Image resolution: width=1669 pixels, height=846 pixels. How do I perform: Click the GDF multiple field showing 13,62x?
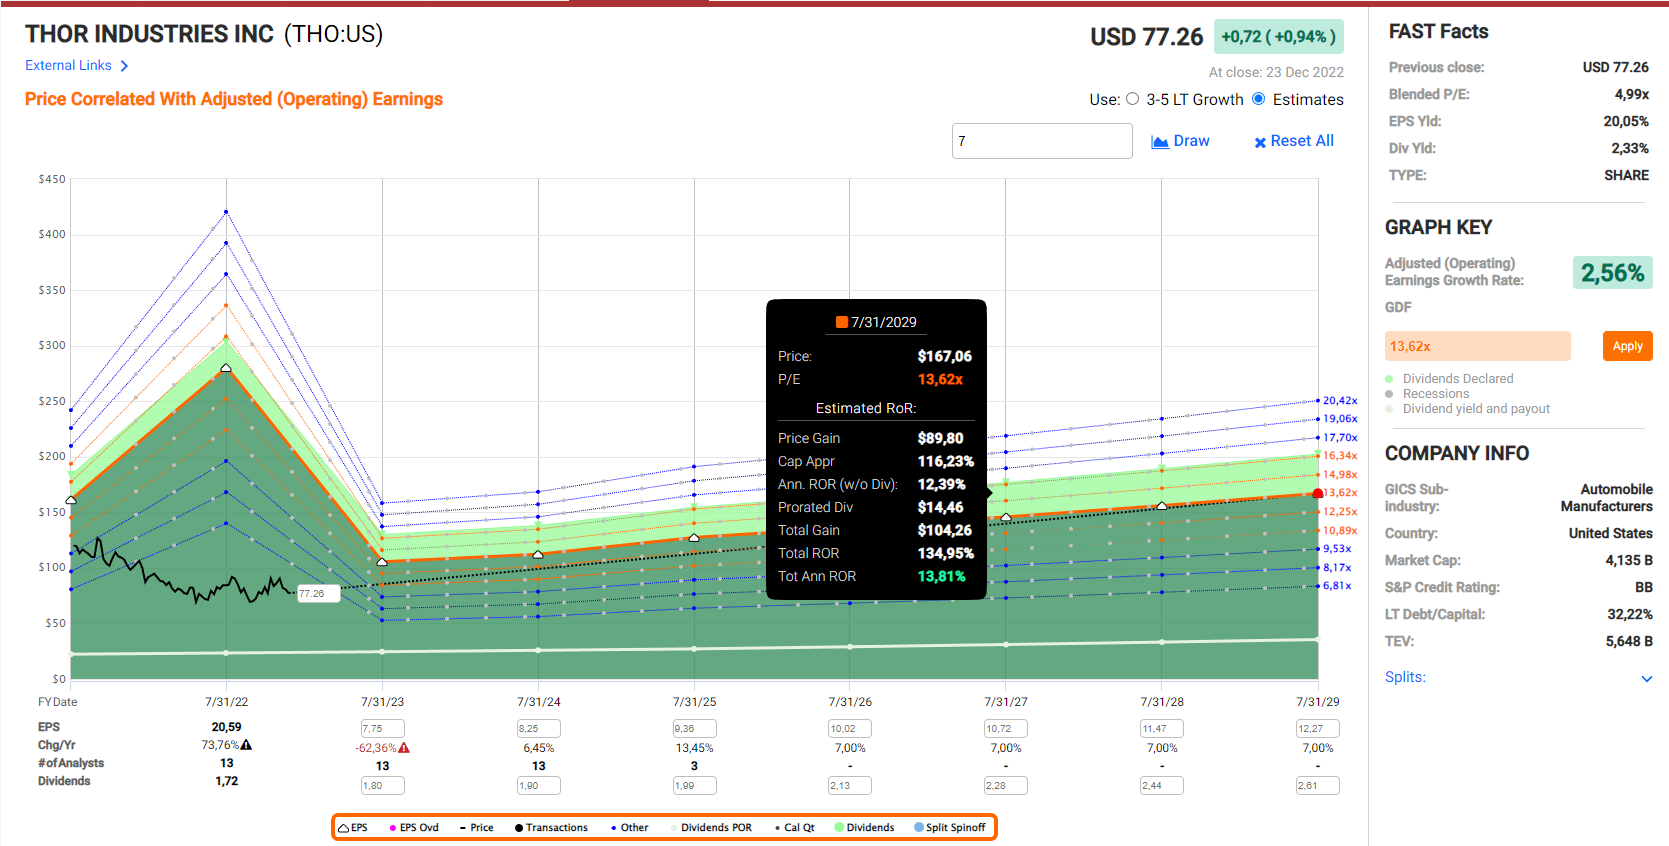(x=1478, y=346)
